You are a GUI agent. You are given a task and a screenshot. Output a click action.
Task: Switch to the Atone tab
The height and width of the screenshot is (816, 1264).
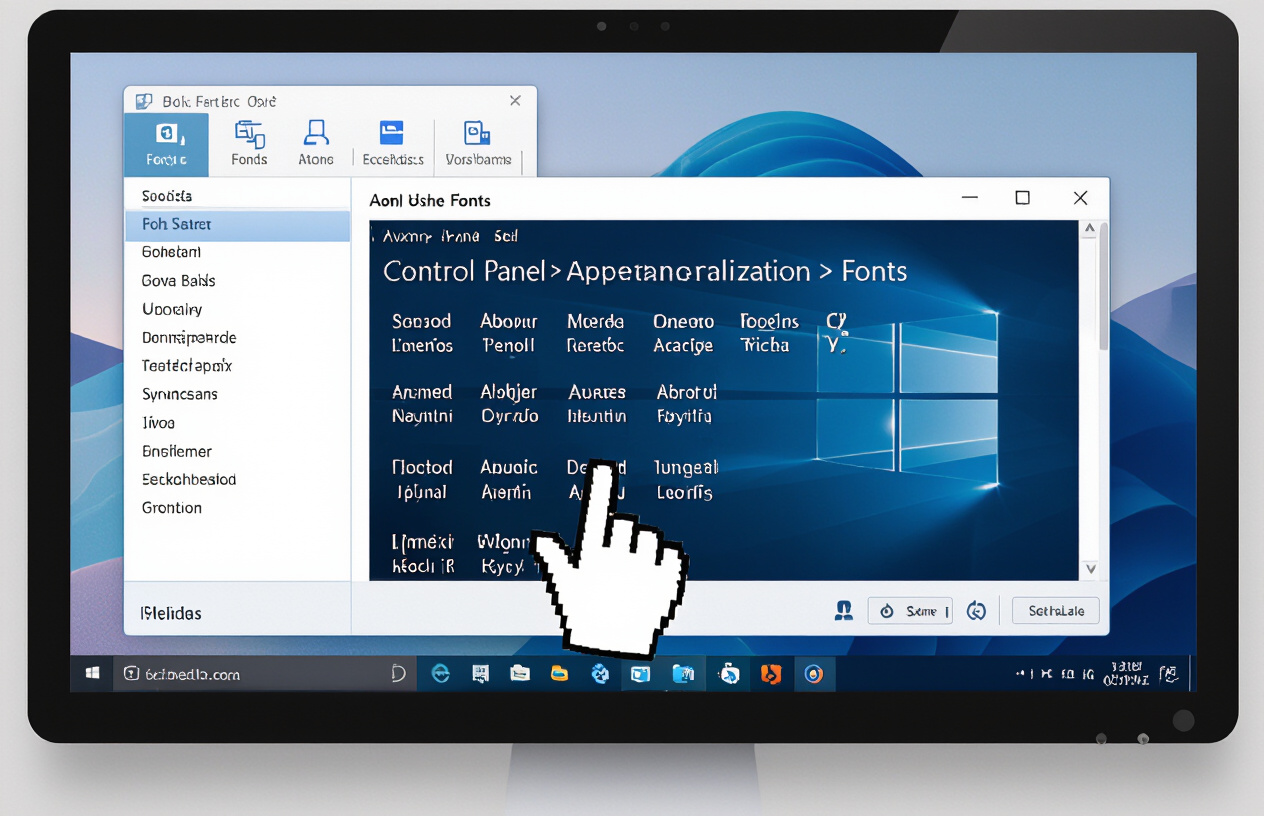[x=316, y=144]
